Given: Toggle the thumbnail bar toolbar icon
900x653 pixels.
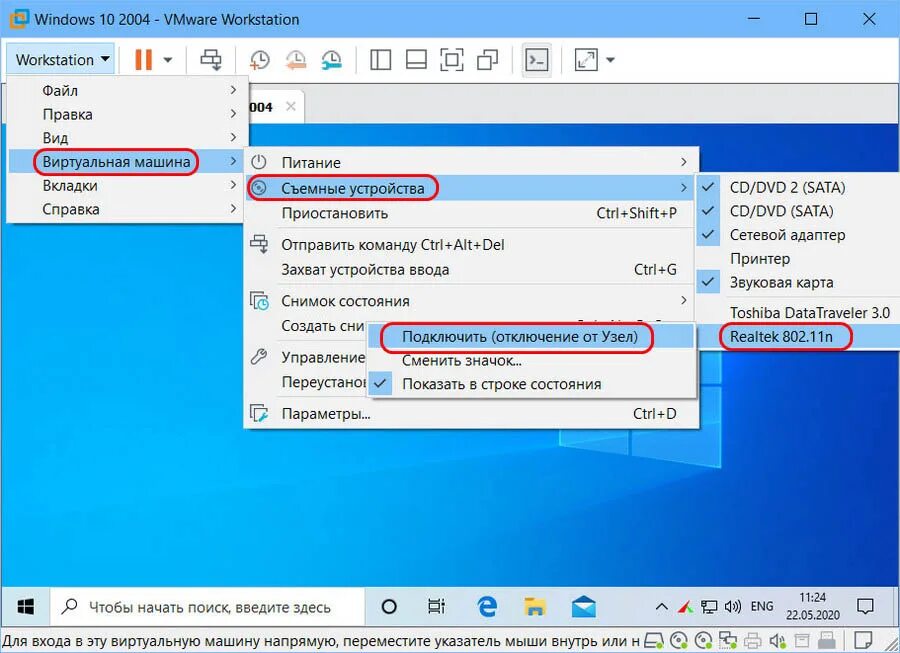Looking at the screenshot, I should tap(416, 60).
